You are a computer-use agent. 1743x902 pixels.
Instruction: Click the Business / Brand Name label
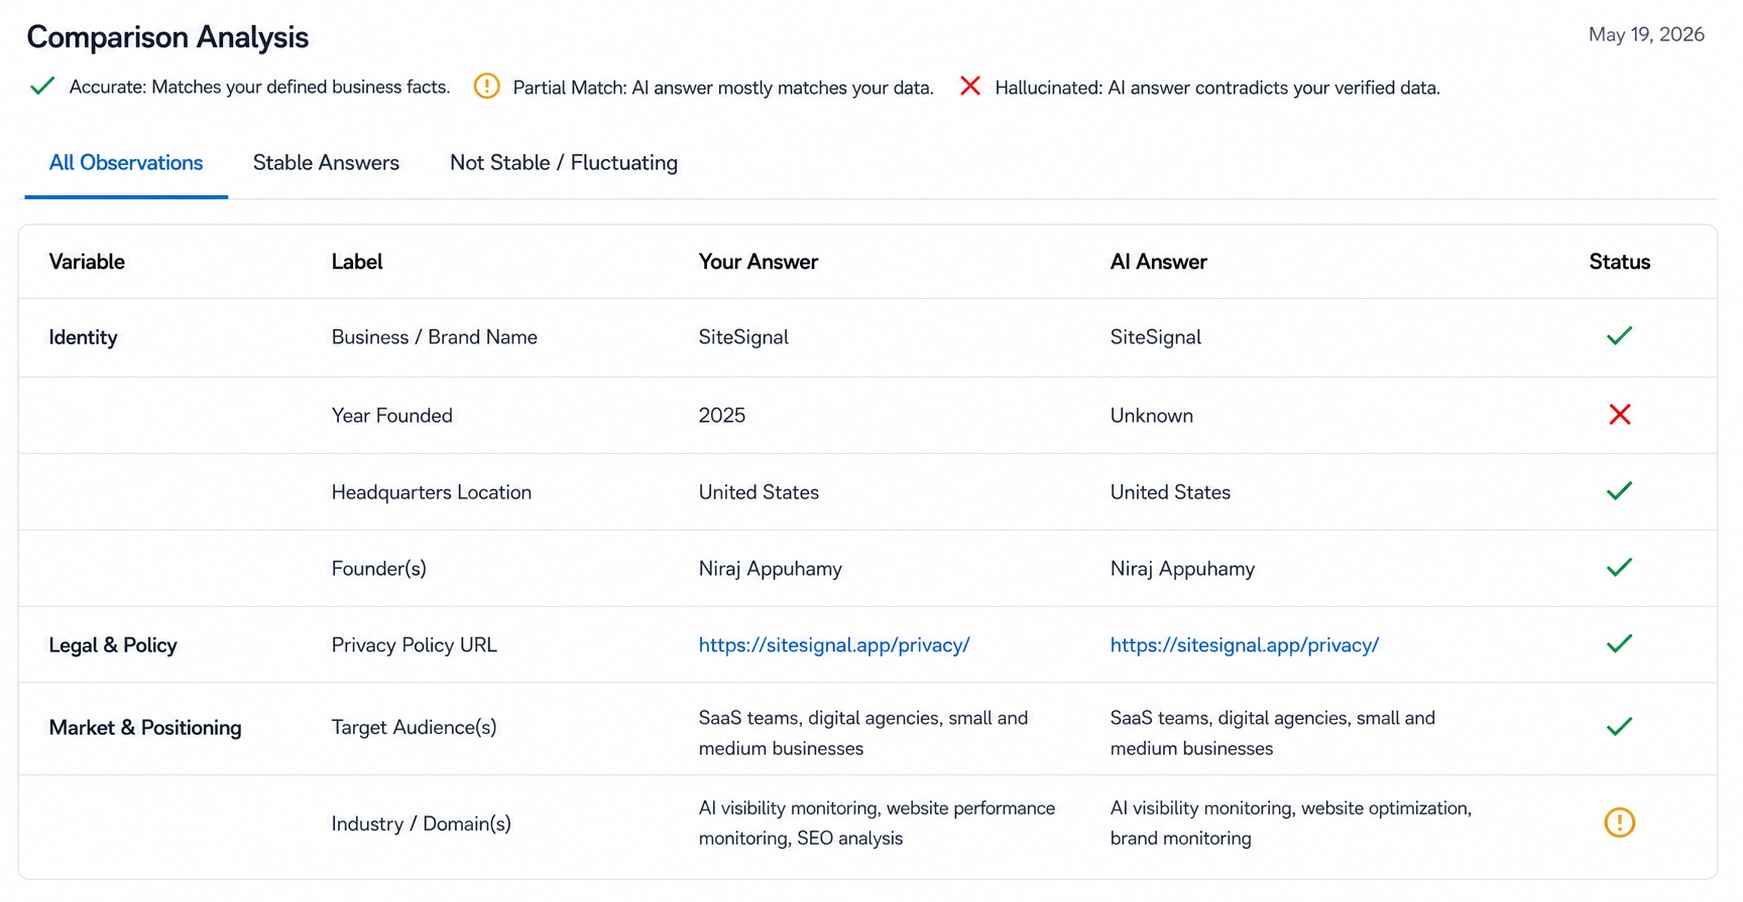434,338
